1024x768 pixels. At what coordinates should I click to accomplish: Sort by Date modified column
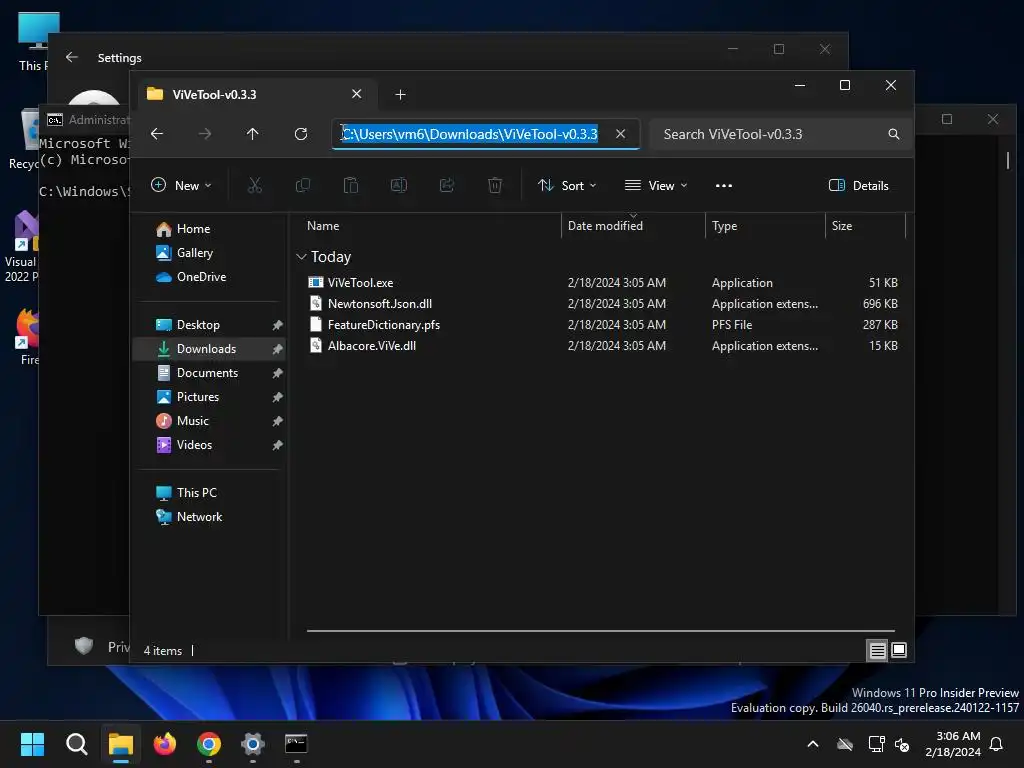pos(605,226)
